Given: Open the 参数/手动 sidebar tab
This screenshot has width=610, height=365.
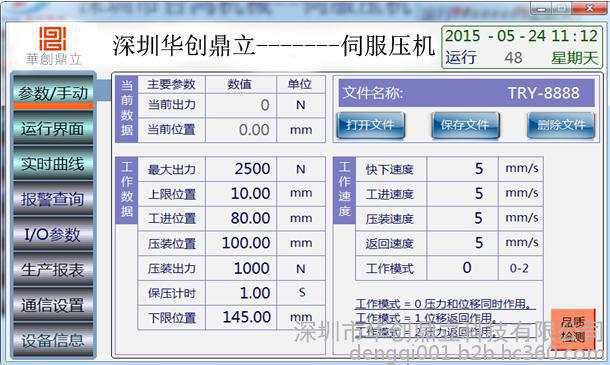Looking at the screenshot, I should 53,93.
